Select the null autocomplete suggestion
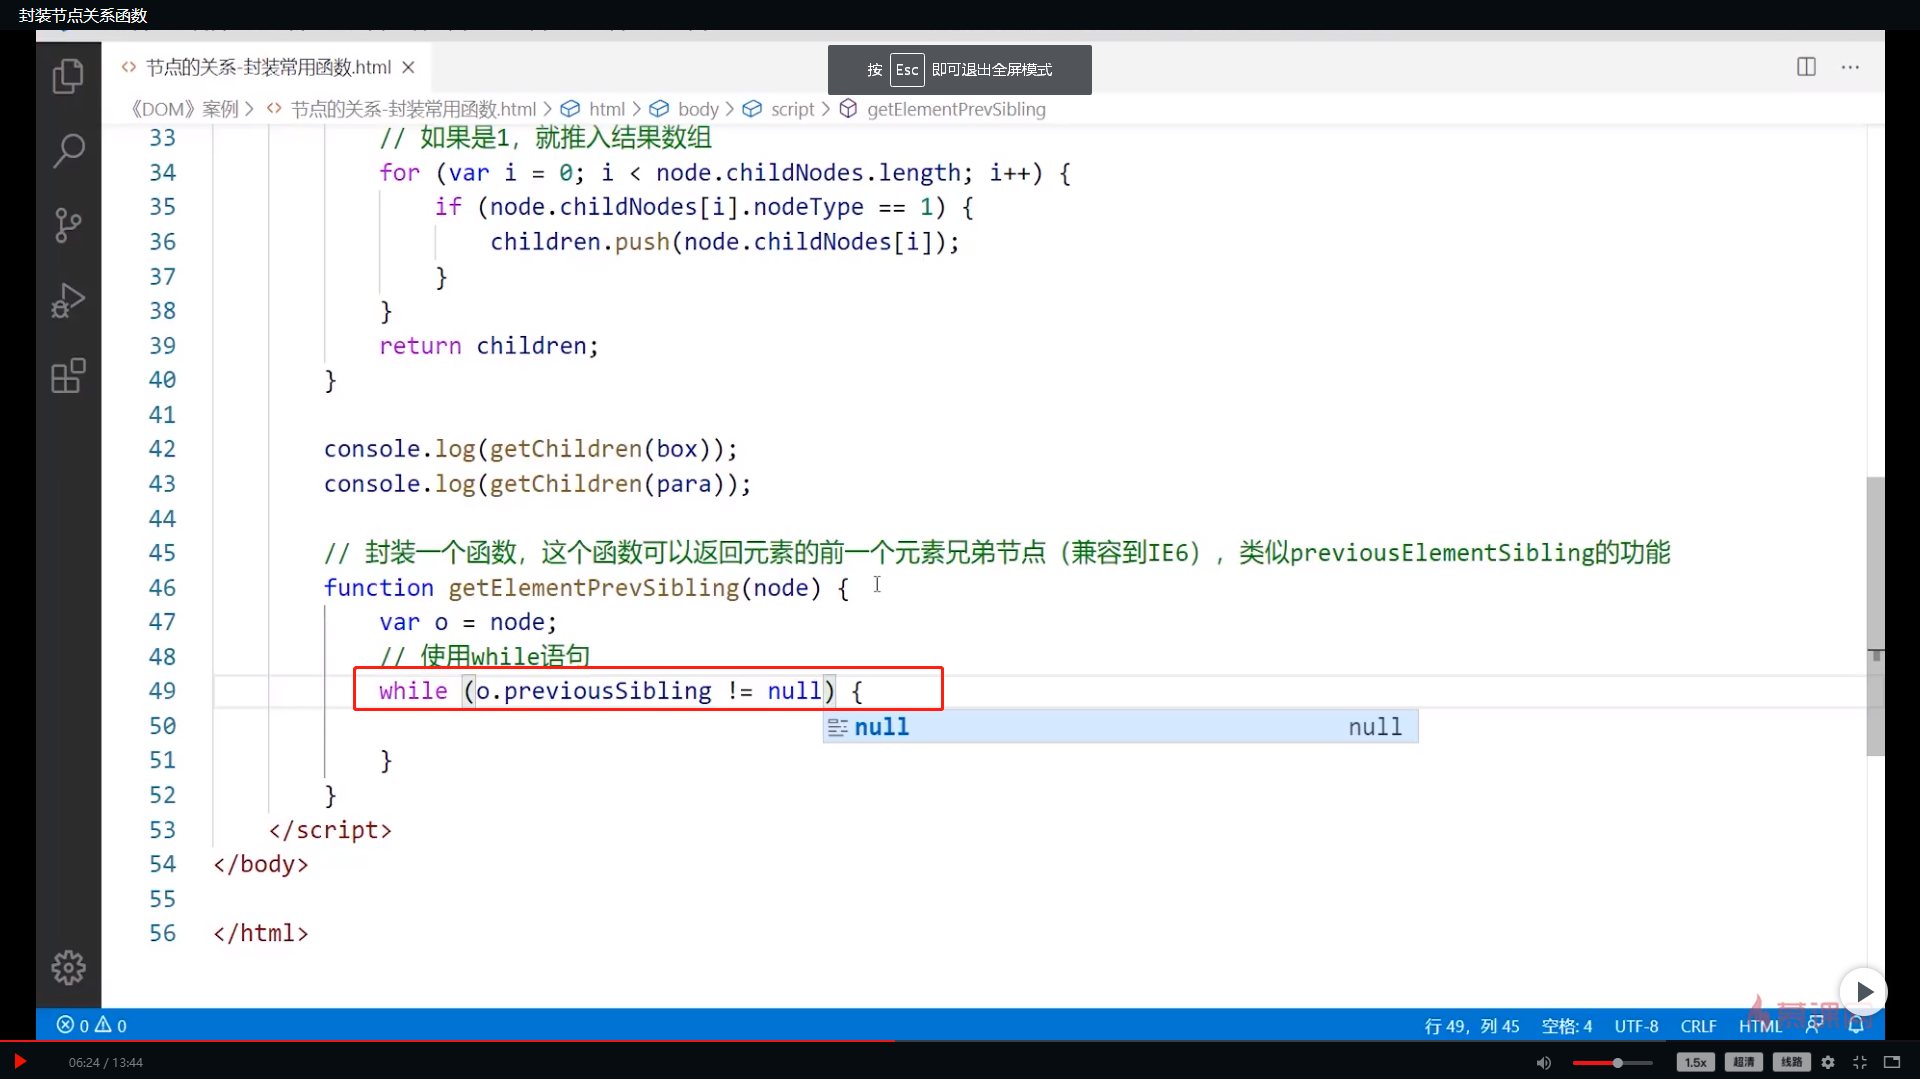Viewport: 1920px width, 1079px height. (x=1120, y=727)
